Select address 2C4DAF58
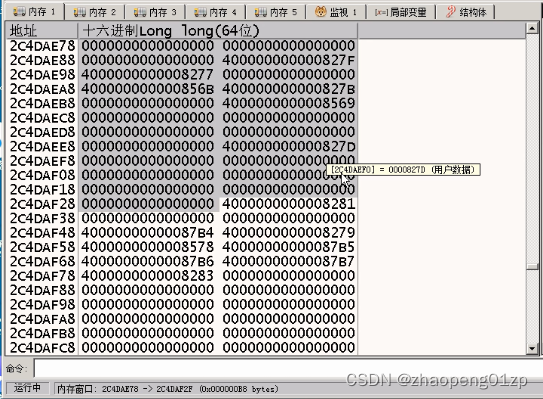543x399 pixels. 42,247
